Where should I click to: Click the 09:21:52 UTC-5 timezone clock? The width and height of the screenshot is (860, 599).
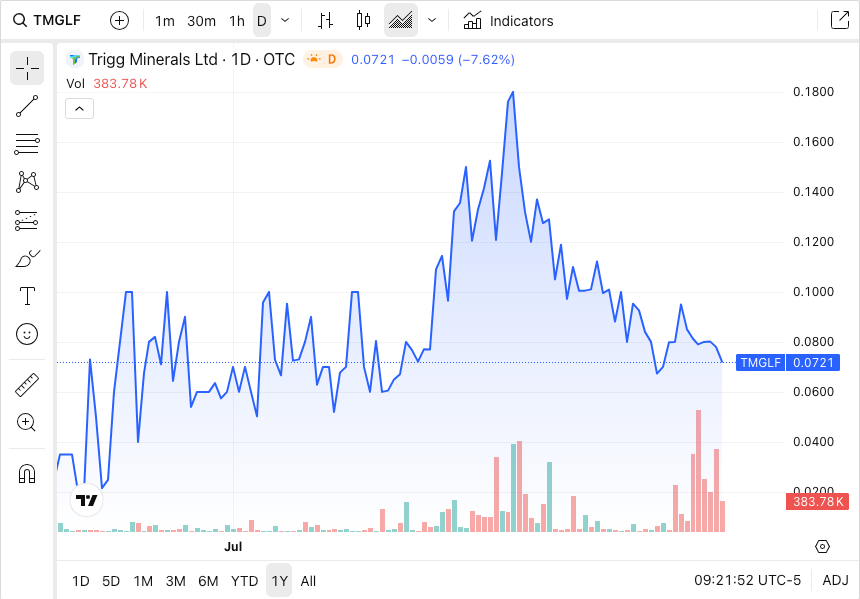(748, 580)
